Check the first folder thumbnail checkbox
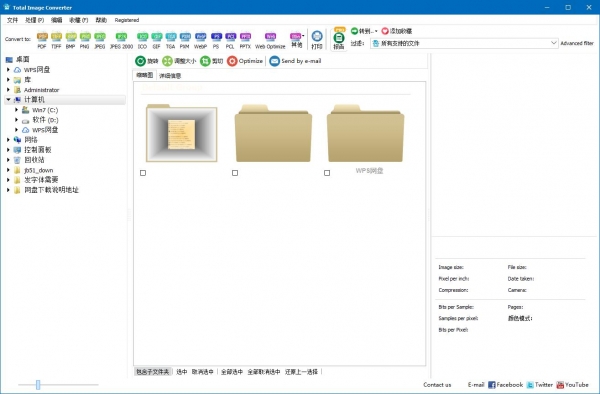 (x=143, y=173)
